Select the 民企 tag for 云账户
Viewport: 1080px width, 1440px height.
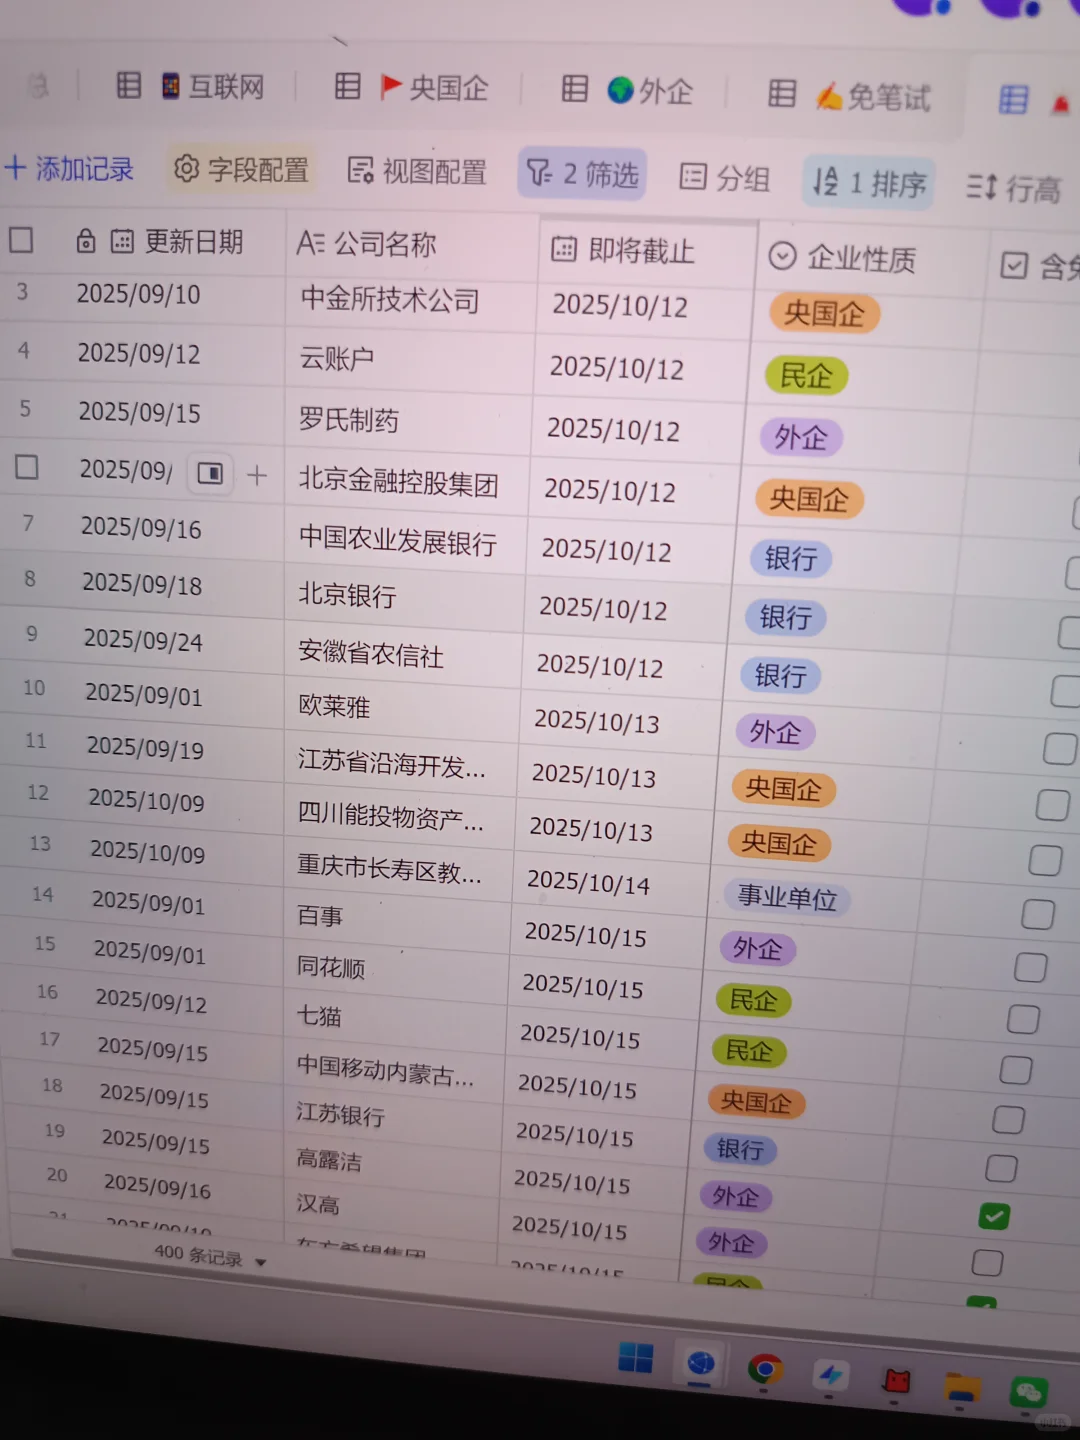[806, 376]
